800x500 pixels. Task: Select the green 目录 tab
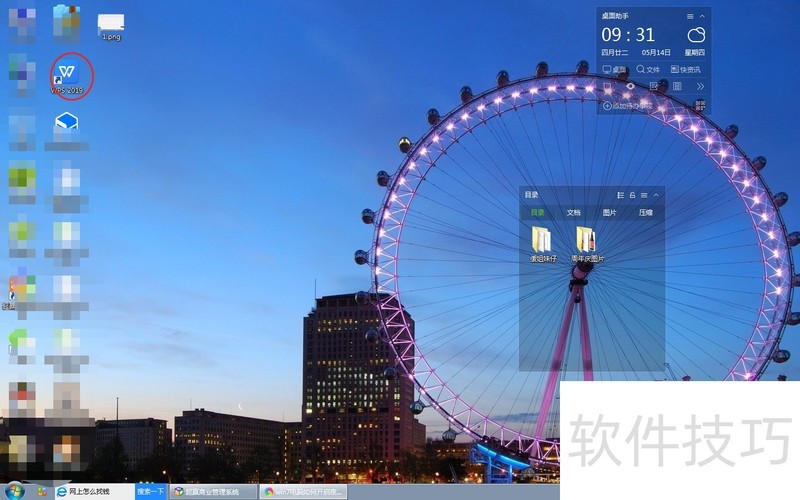tap(538, 212)
